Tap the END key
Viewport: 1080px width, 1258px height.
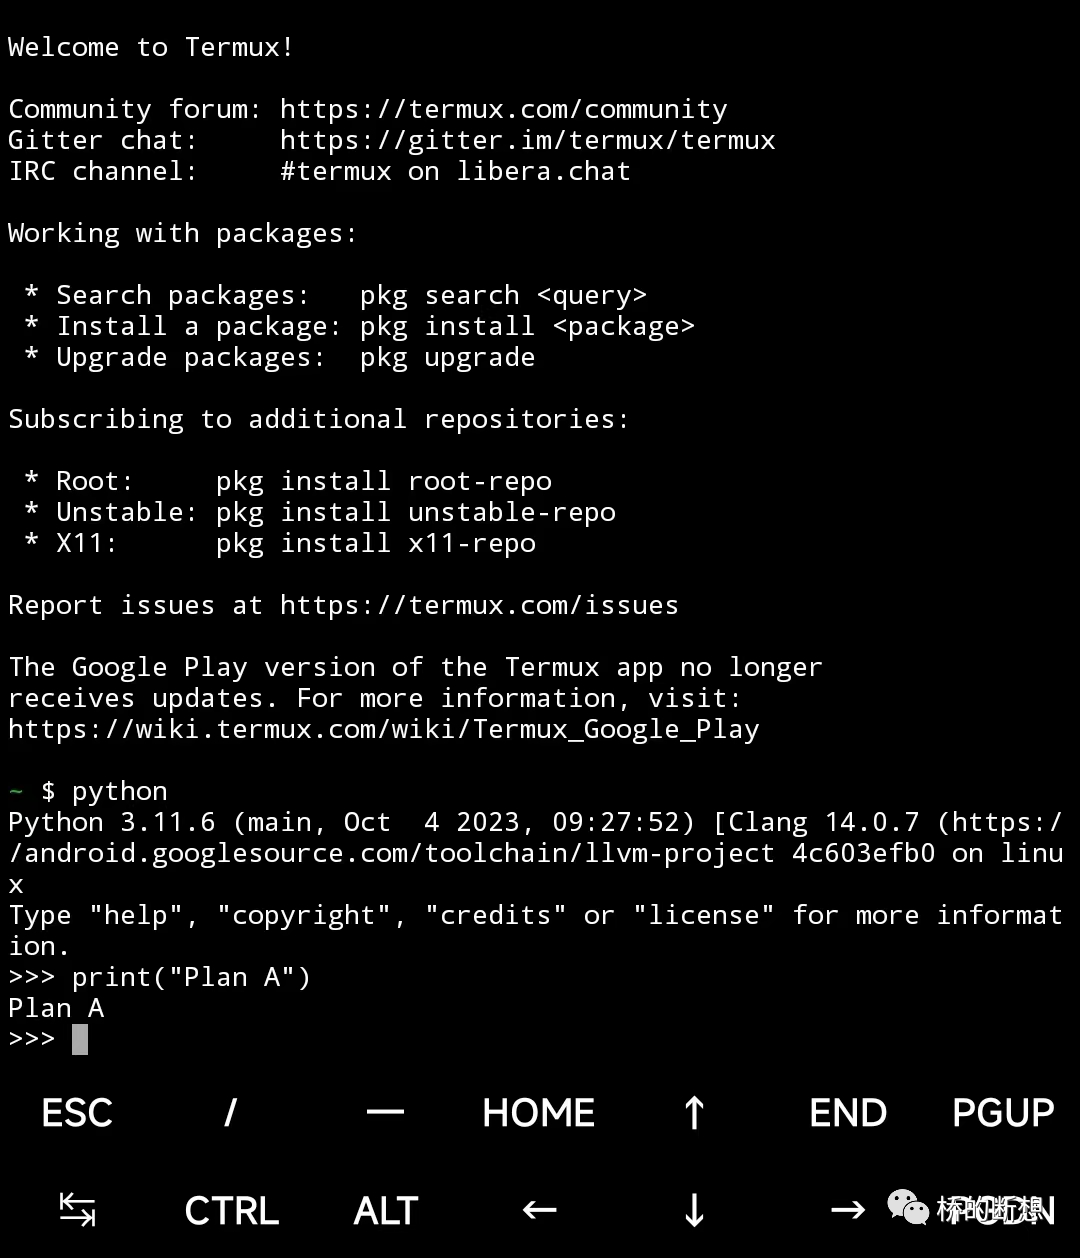848,1113
